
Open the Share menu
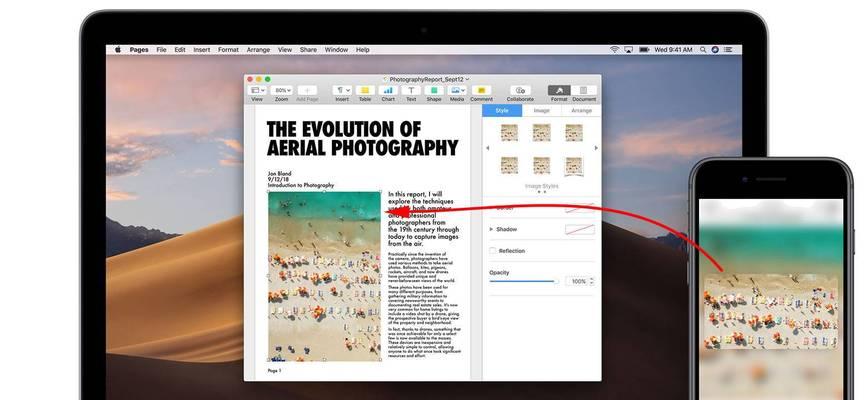point(308,50)
